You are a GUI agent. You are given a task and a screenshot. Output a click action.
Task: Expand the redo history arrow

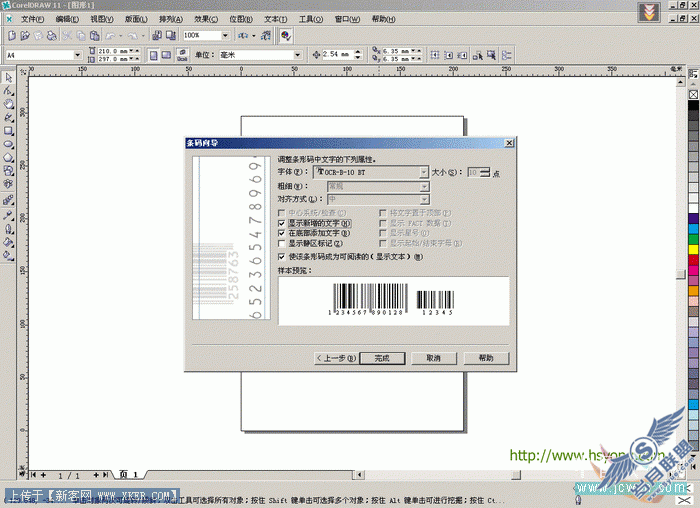tap(143, 36)
